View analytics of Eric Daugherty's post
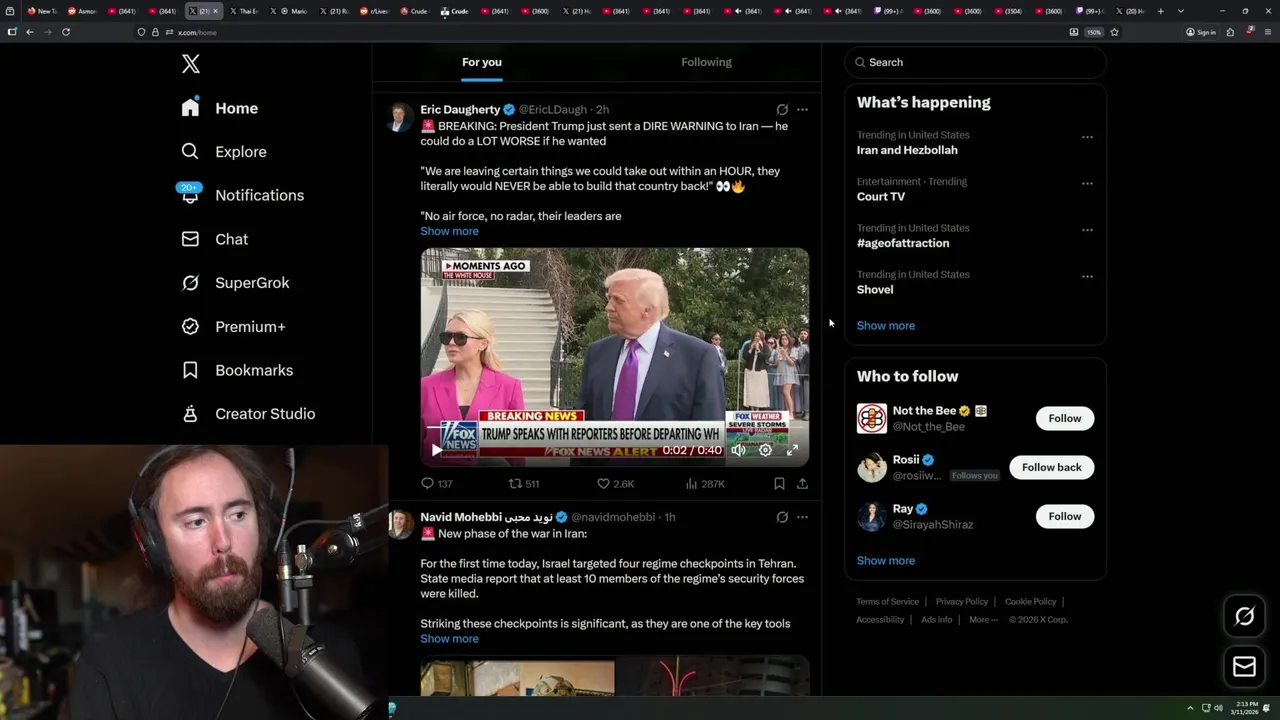Image resolution: width=1280 pixels, height=720 pixels. pyautogui.click(x=705, y=484)
